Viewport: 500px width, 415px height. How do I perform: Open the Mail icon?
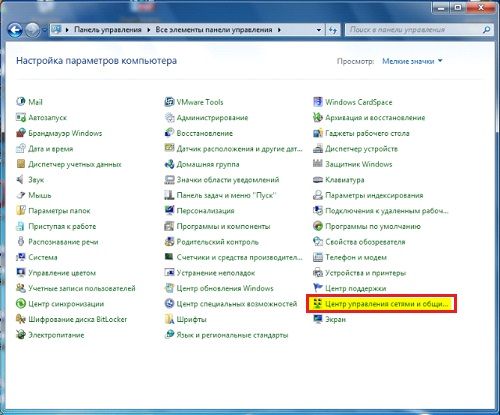(21, 102)
